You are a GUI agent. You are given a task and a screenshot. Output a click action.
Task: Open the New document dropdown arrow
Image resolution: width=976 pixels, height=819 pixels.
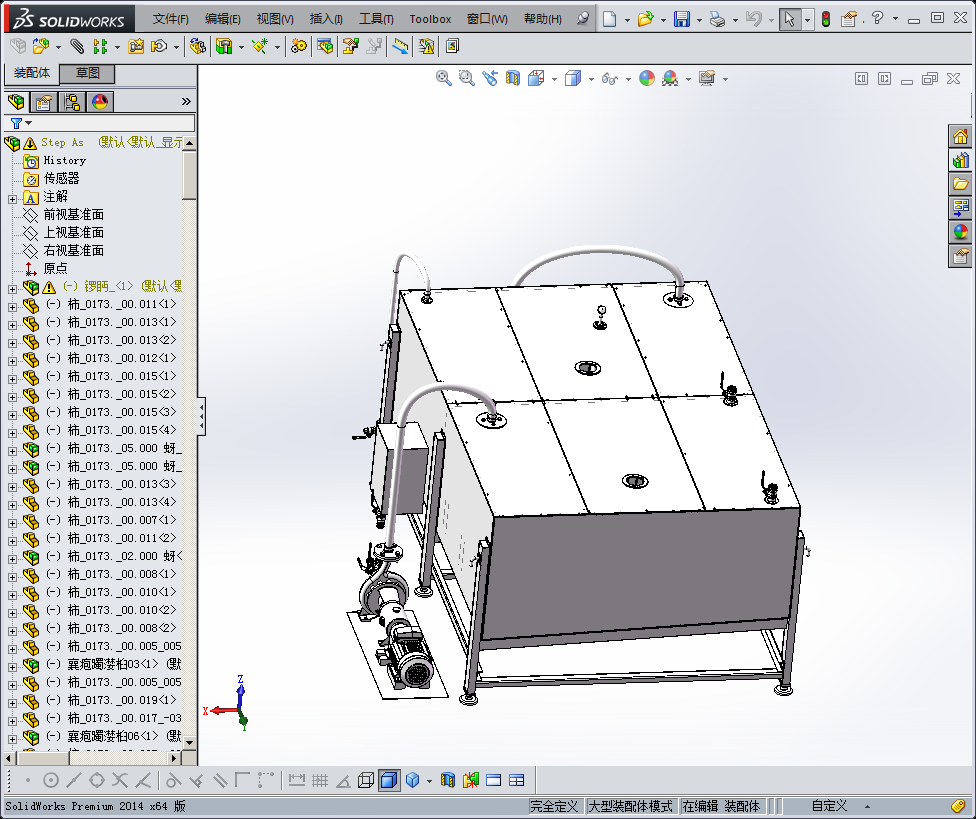click(627, 21)
